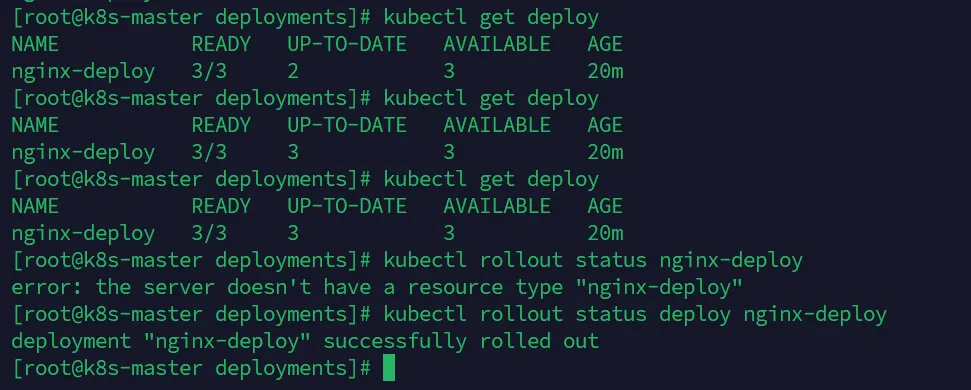Click the second 'kubectl get deploy' command
Image resolution: width=971 pixels, height=390 pixels.
[491, 98]
